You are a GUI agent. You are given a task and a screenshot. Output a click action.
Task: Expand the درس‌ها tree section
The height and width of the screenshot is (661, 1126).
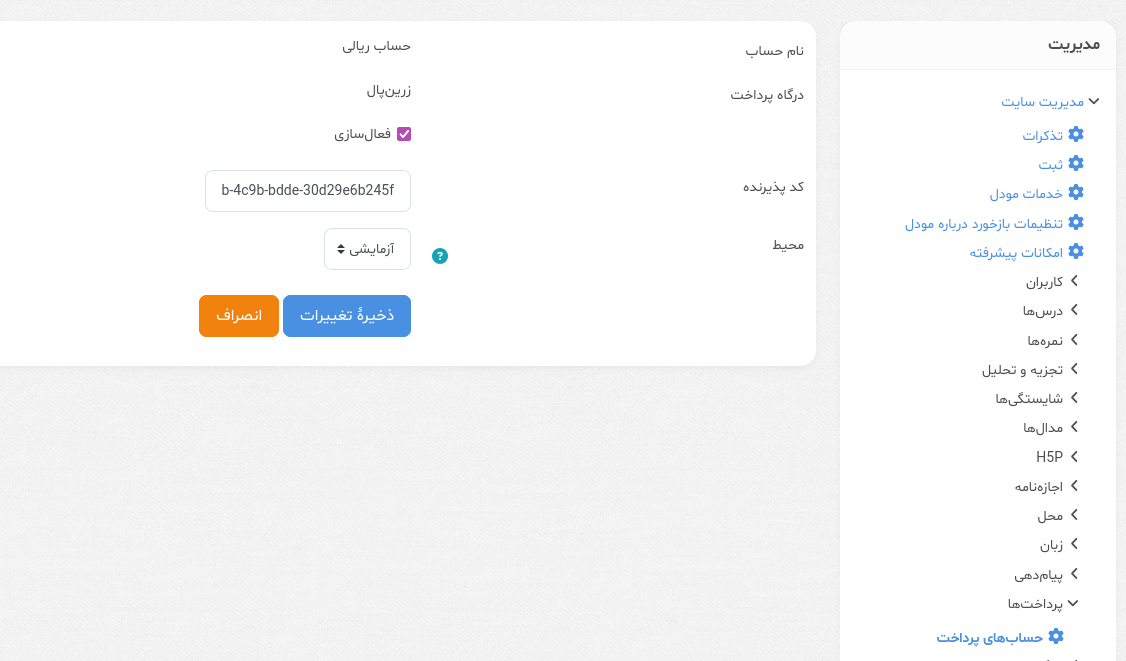coord(1051,310)
